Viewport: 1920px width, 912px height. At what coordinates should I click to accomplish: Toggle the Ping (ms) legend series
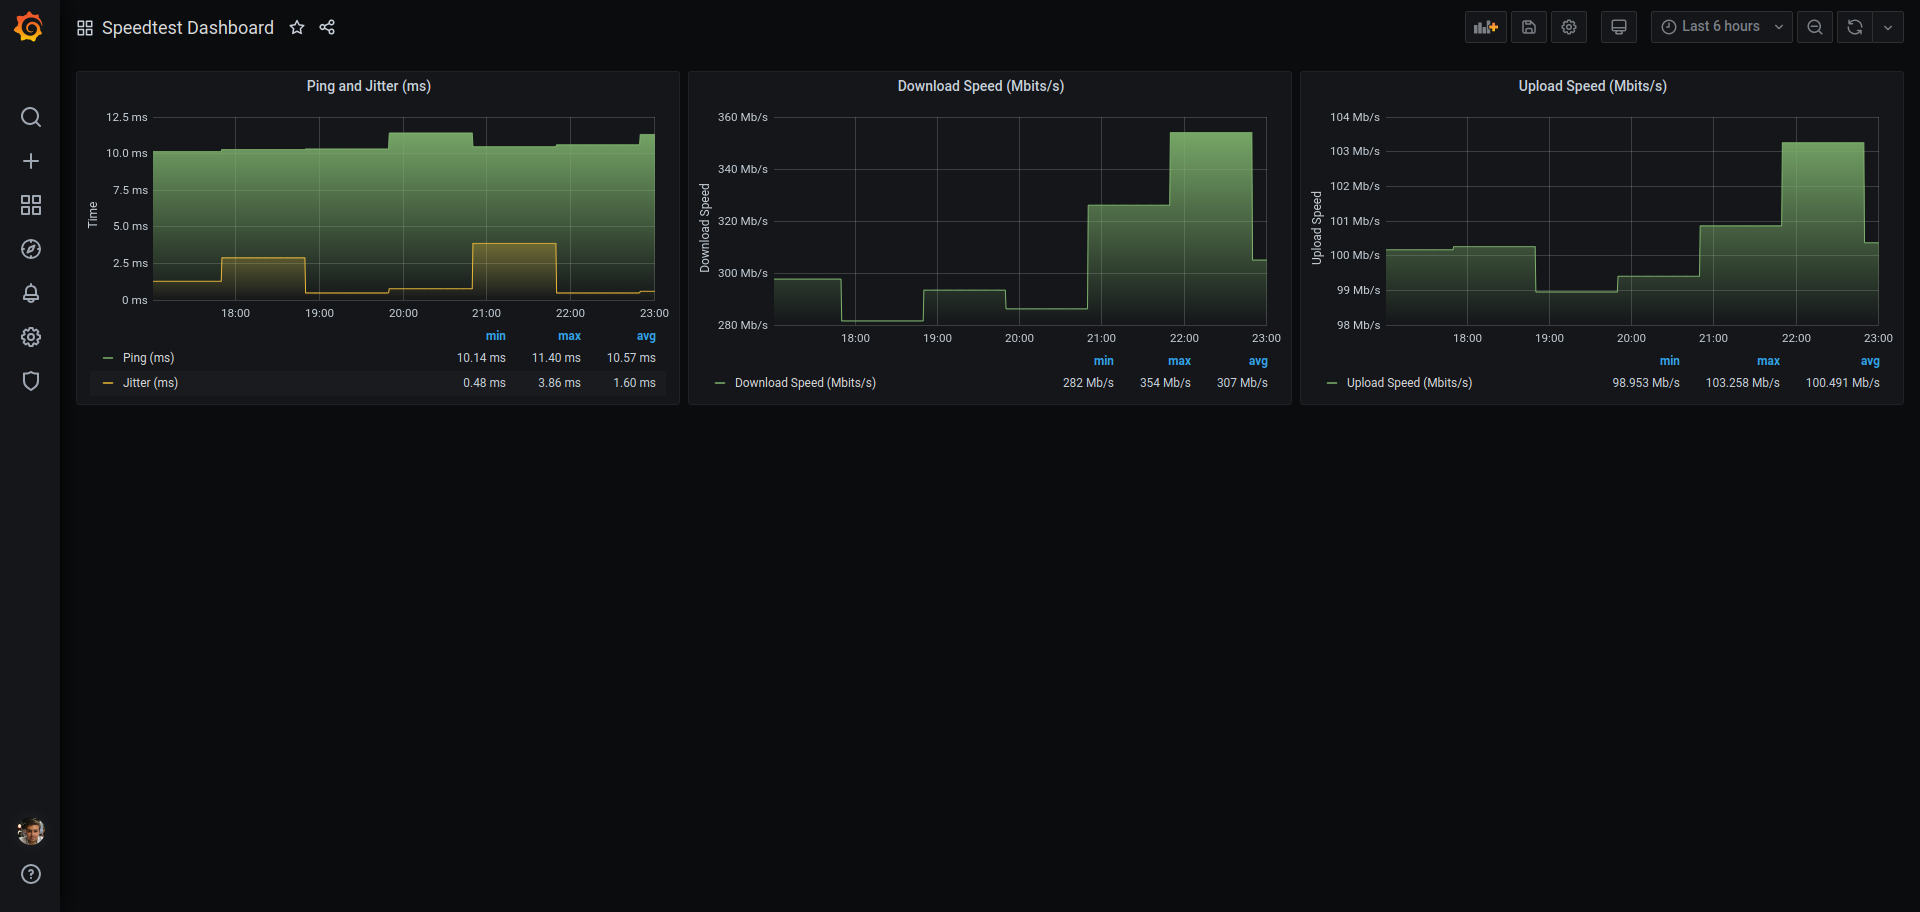(x=148, y=358)
